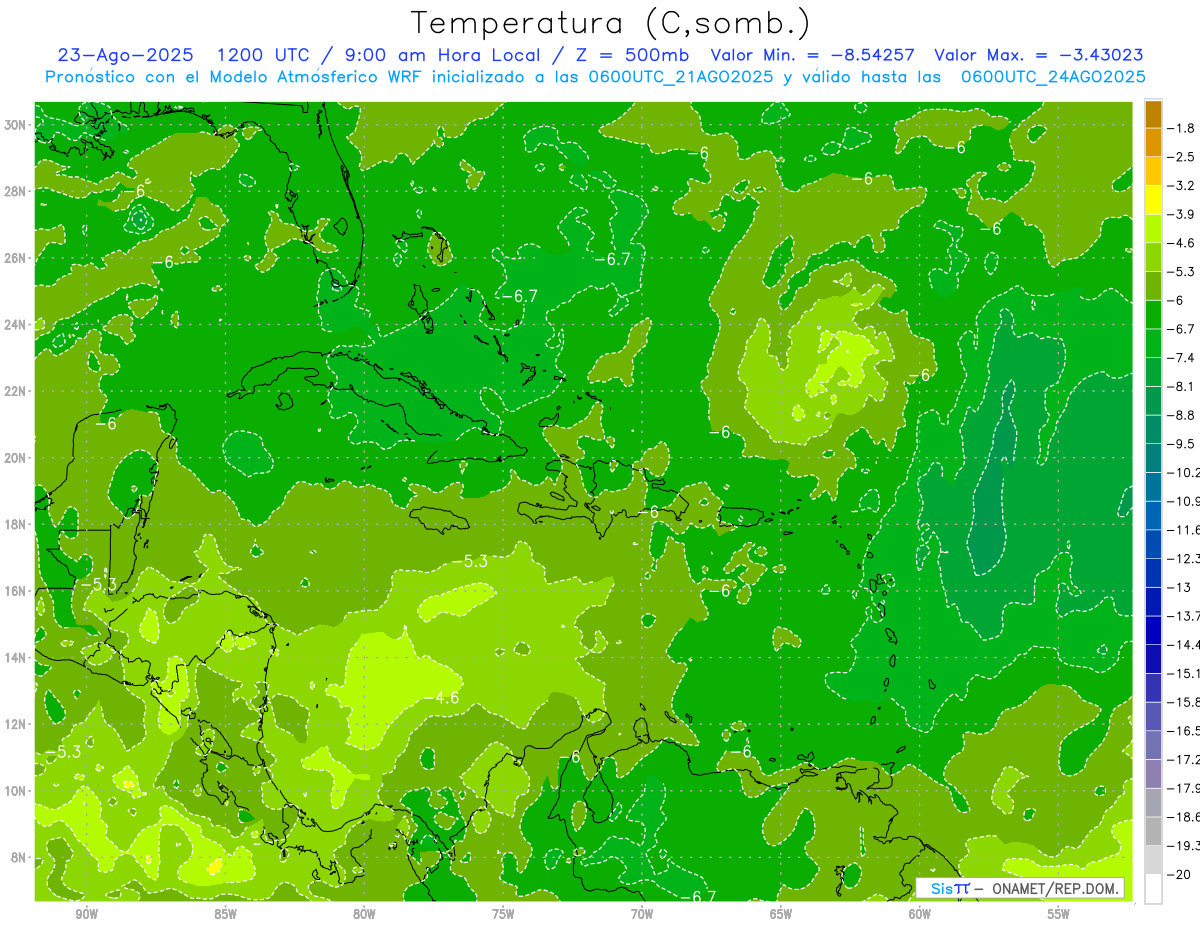Click the white swatch below the -20 label

coord(1153,889)
